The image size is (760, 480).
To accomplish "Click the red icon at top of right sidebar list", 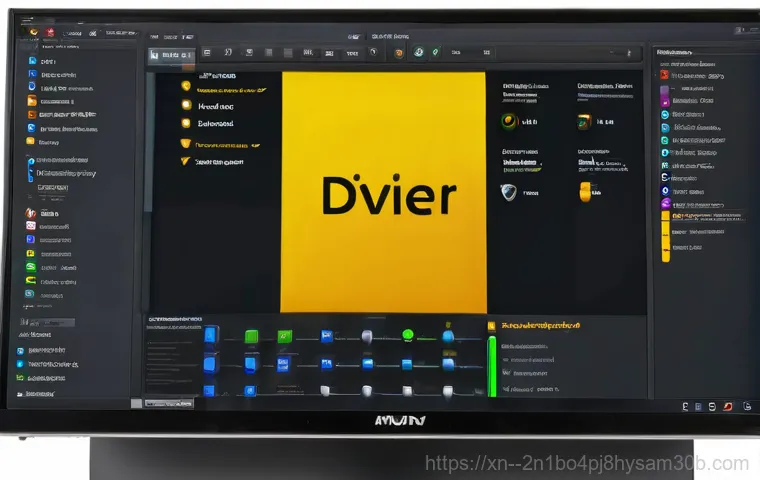I will 665,76.
